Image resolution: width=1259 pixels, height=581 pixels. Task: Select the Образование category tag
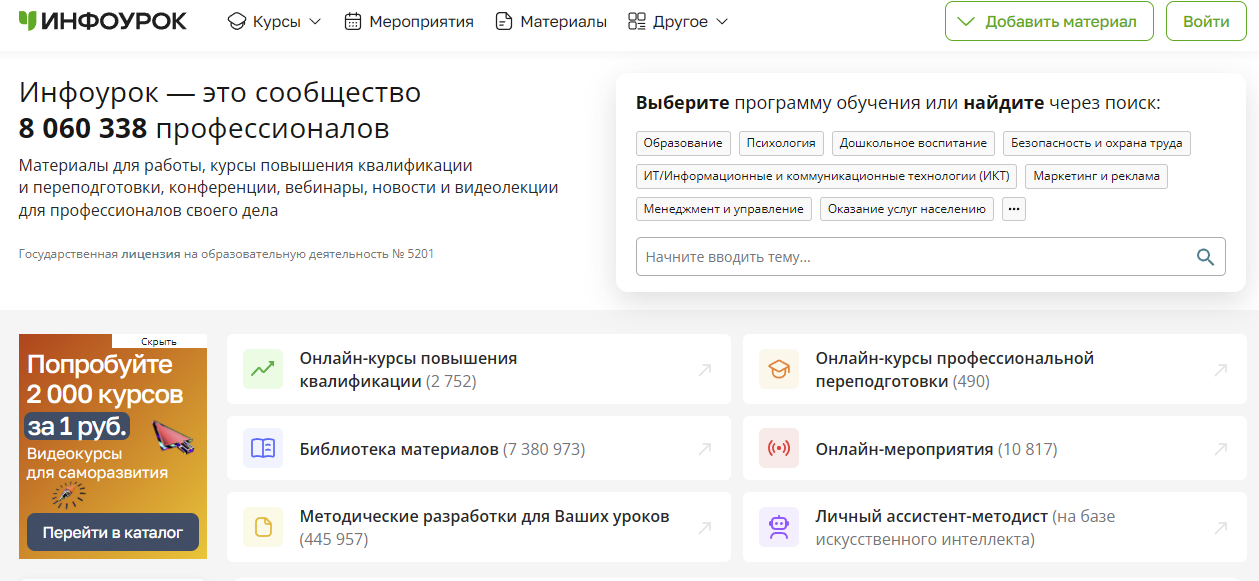coord(683,143)
